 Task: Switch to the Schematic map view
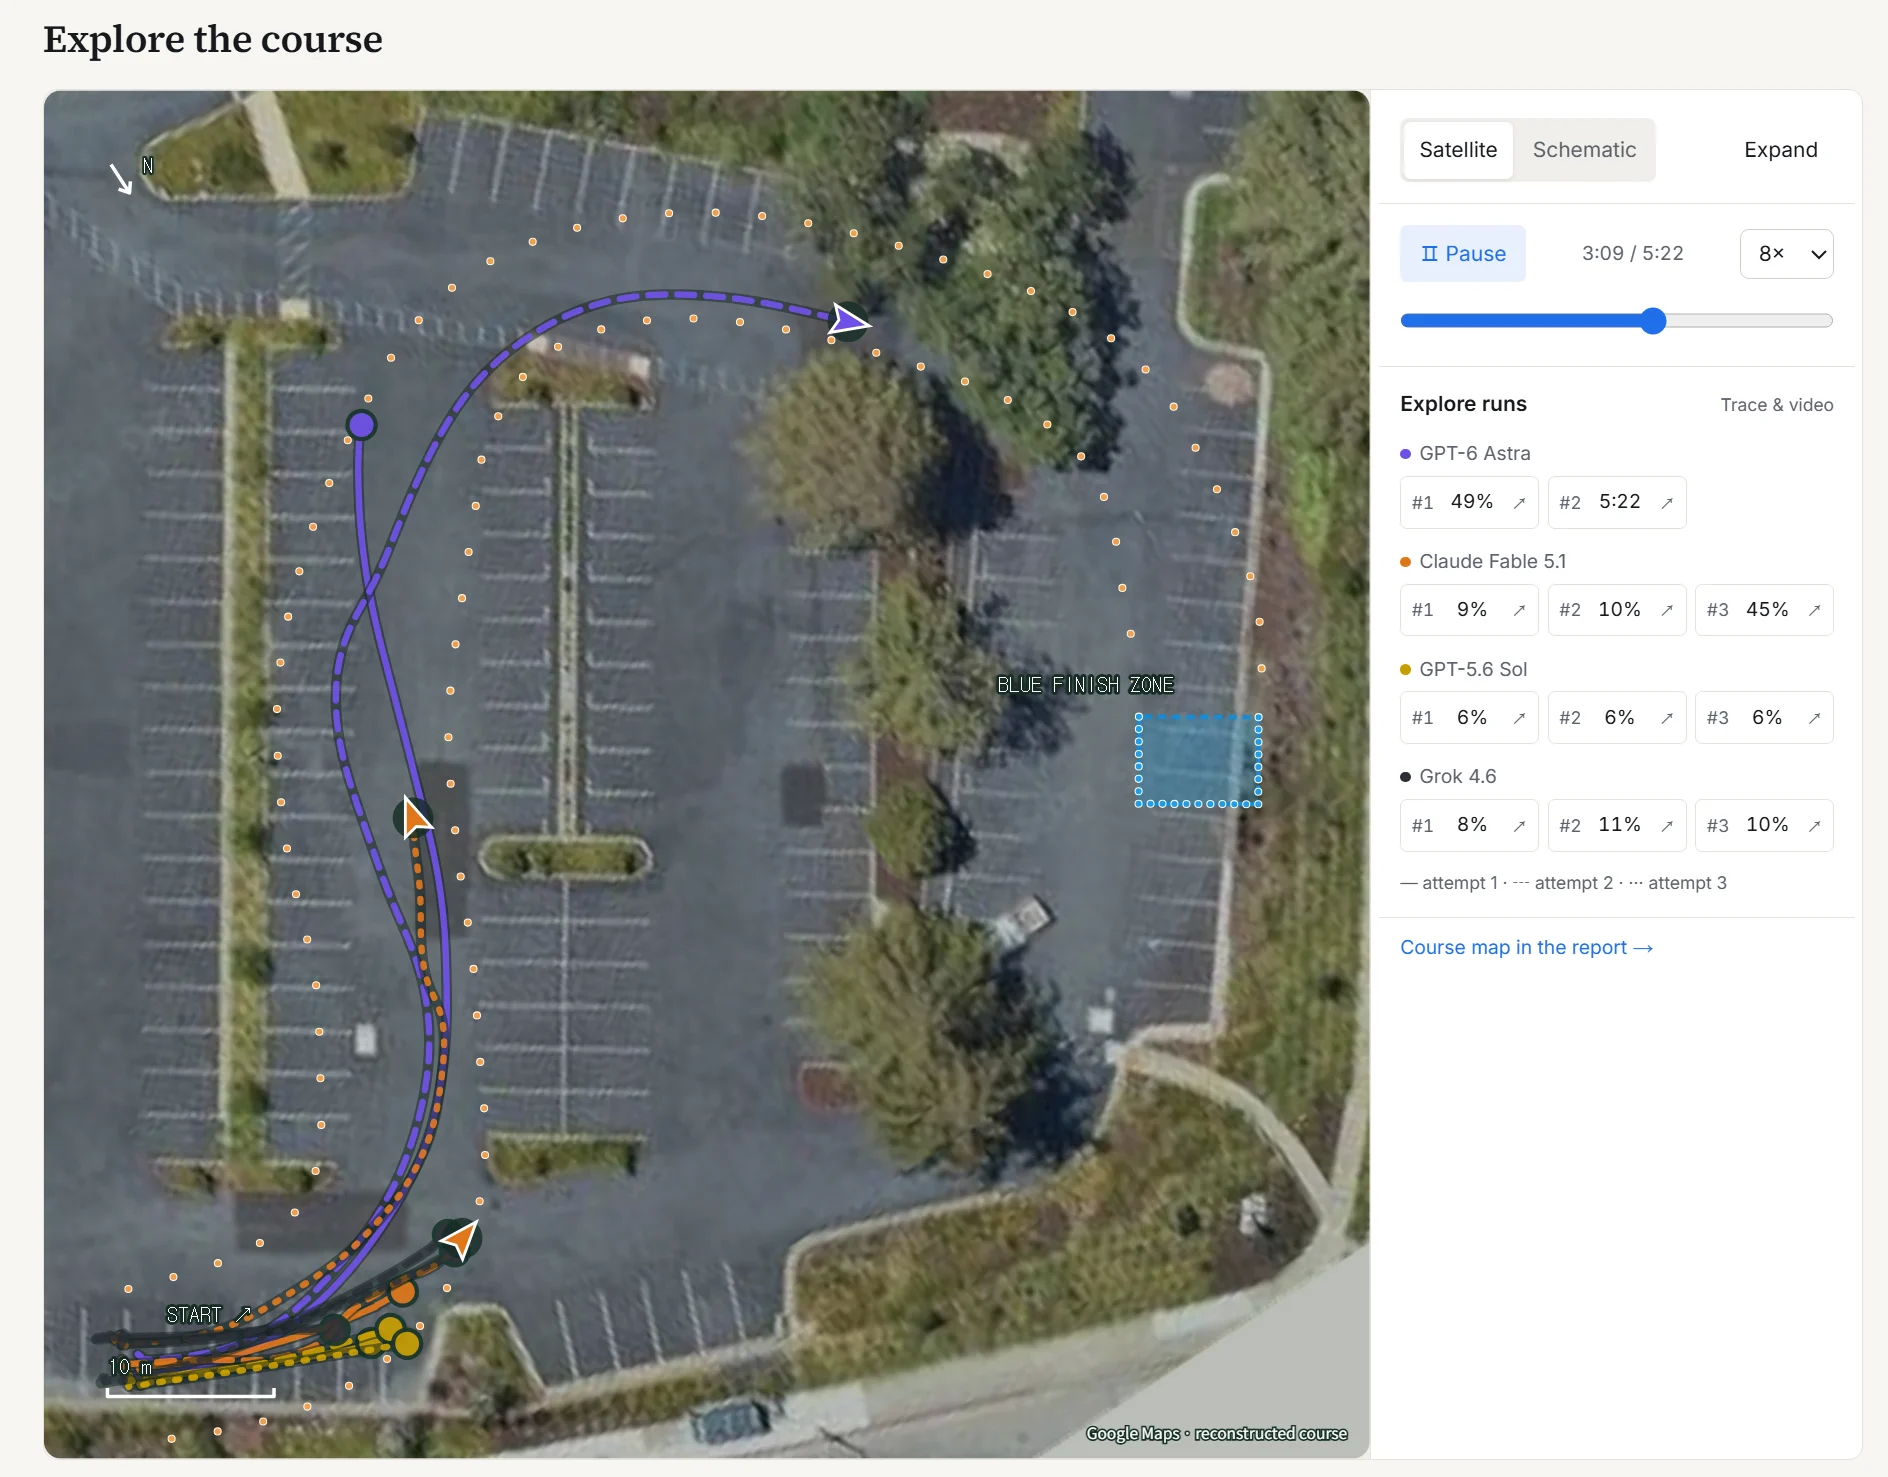(1584, 150)
